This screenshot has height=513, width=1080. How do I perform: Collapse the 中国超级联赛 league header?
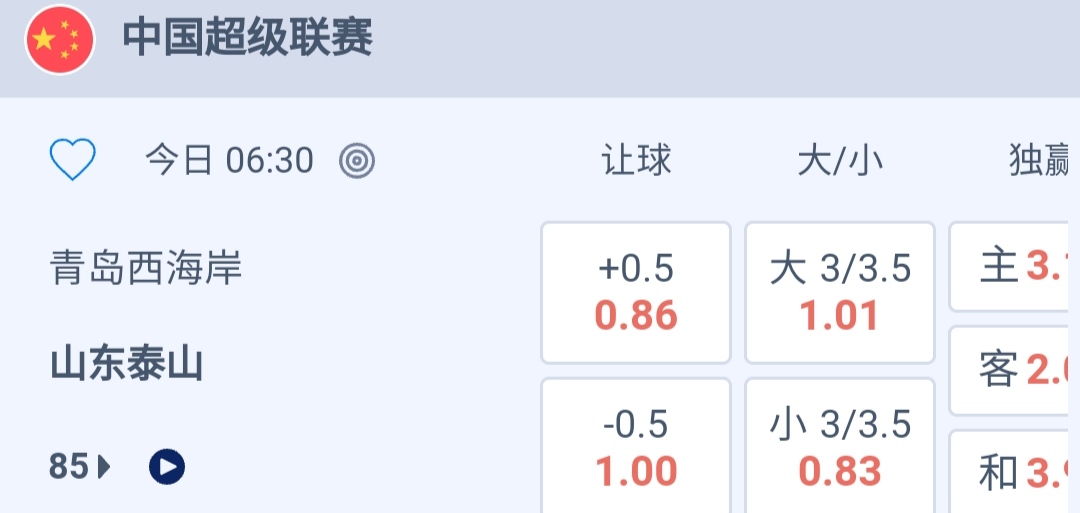tap(600, 40)
